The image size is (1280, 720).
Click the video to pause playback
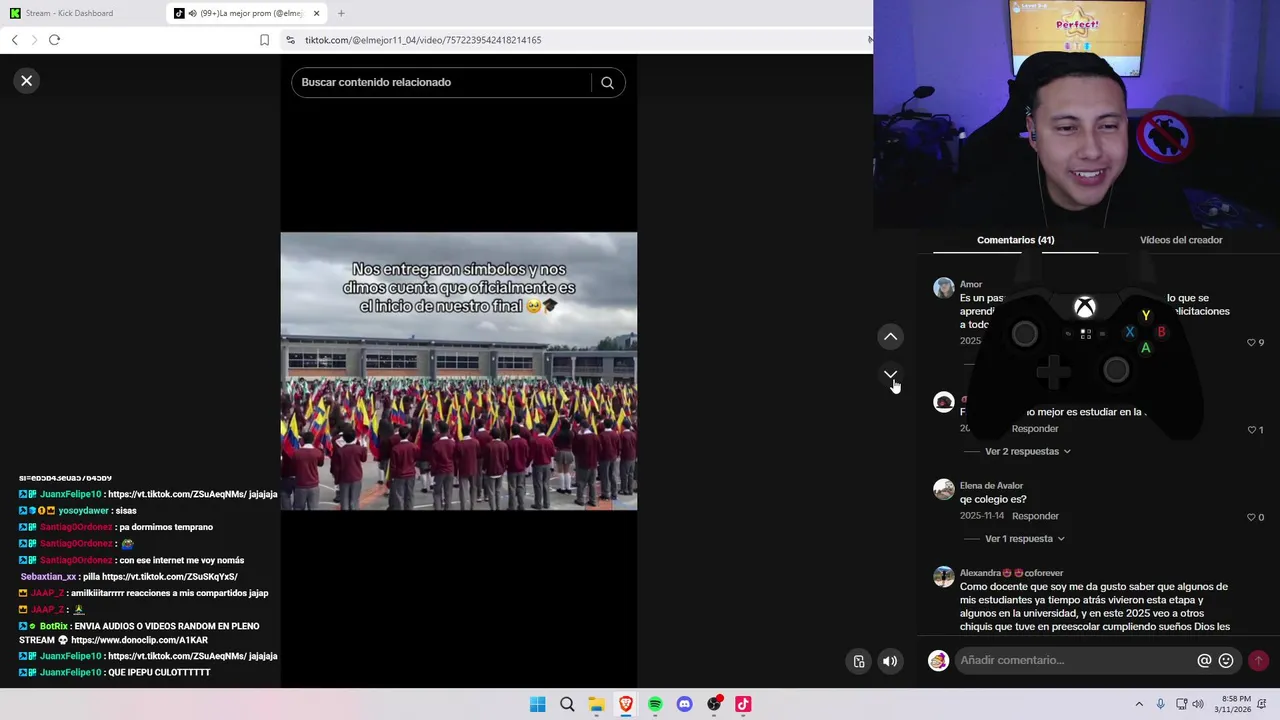coord(458,371)
